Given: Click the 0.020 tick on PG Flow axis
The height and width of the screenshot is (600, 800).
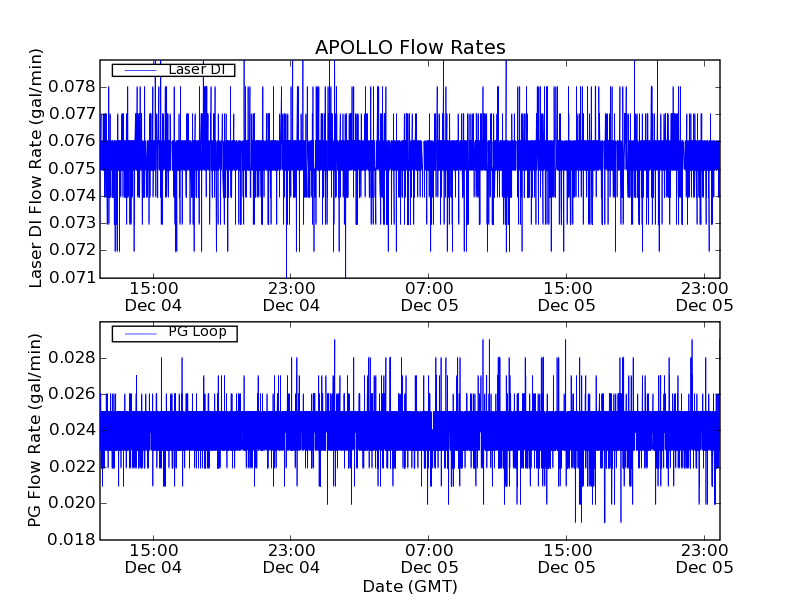Looking at the screenshot, I should coord(72,503).
